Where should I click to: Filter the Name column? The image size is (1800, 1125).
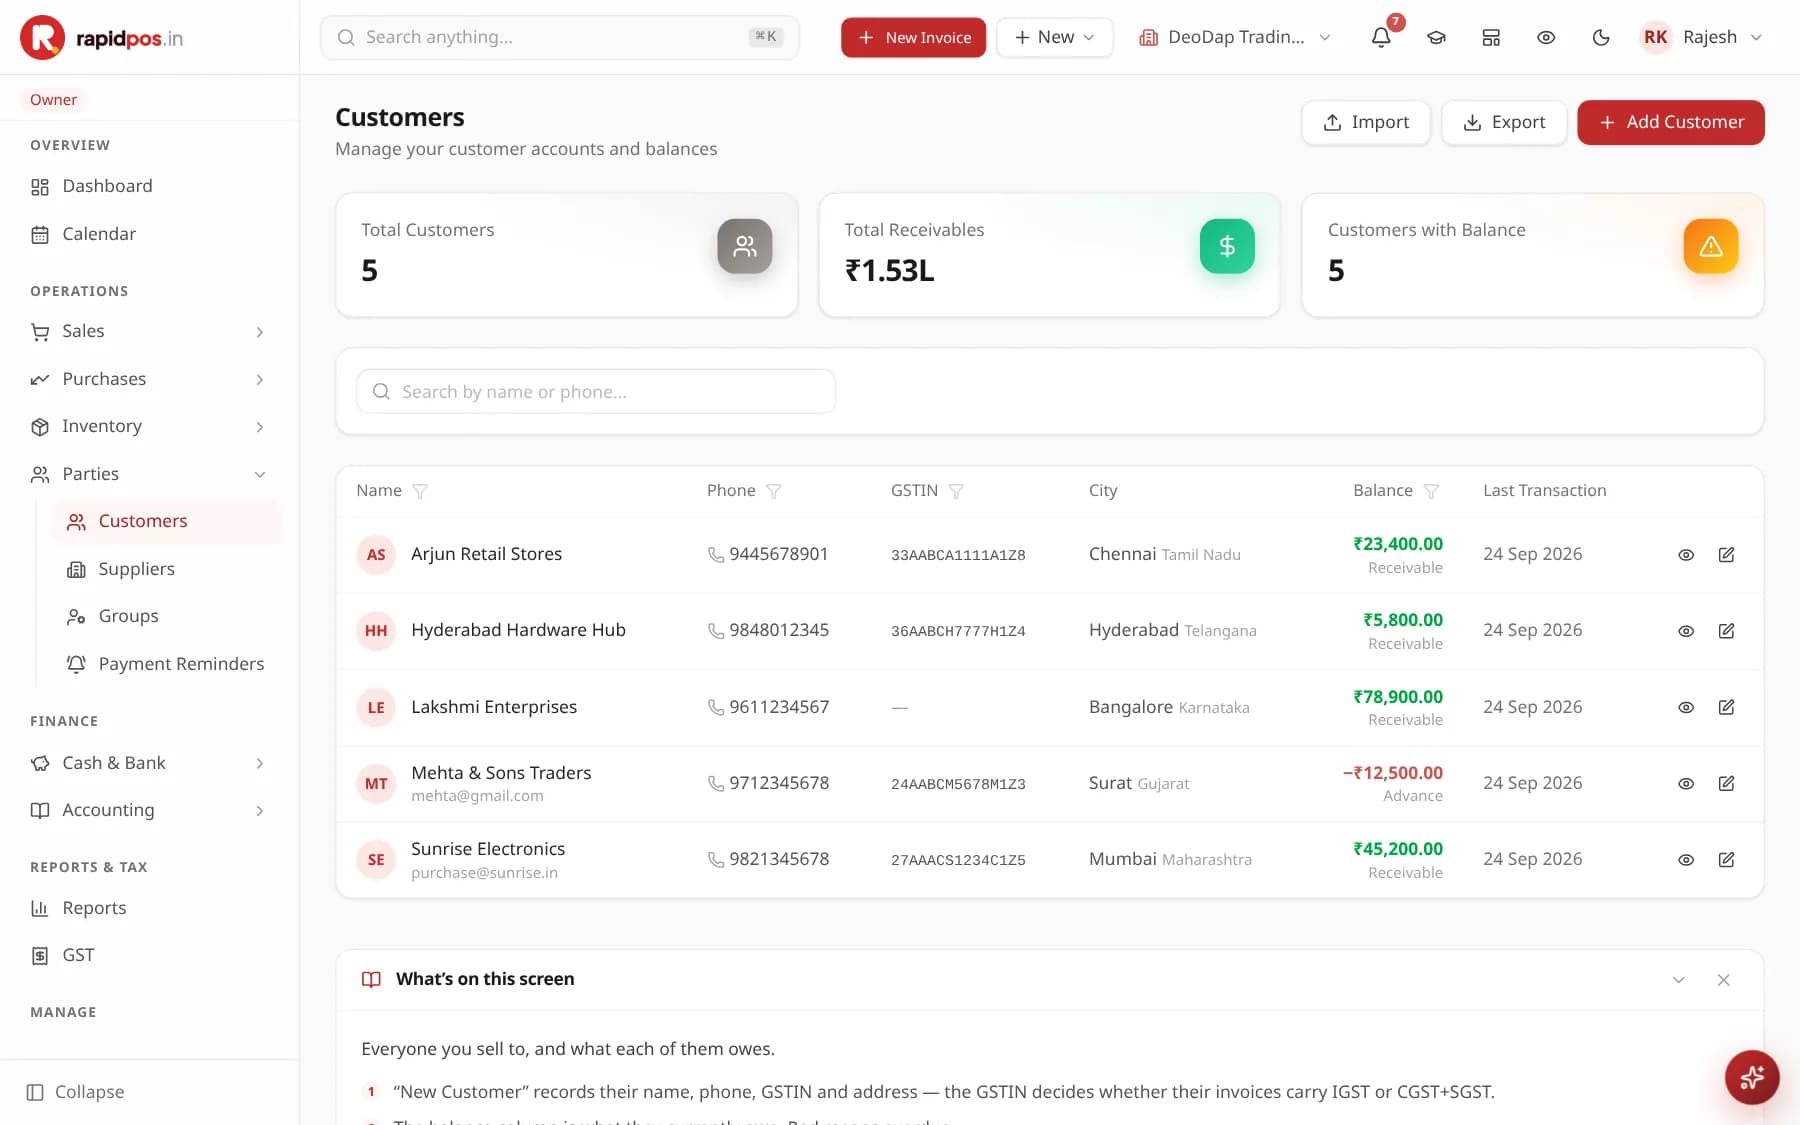[x=420, y=491]
